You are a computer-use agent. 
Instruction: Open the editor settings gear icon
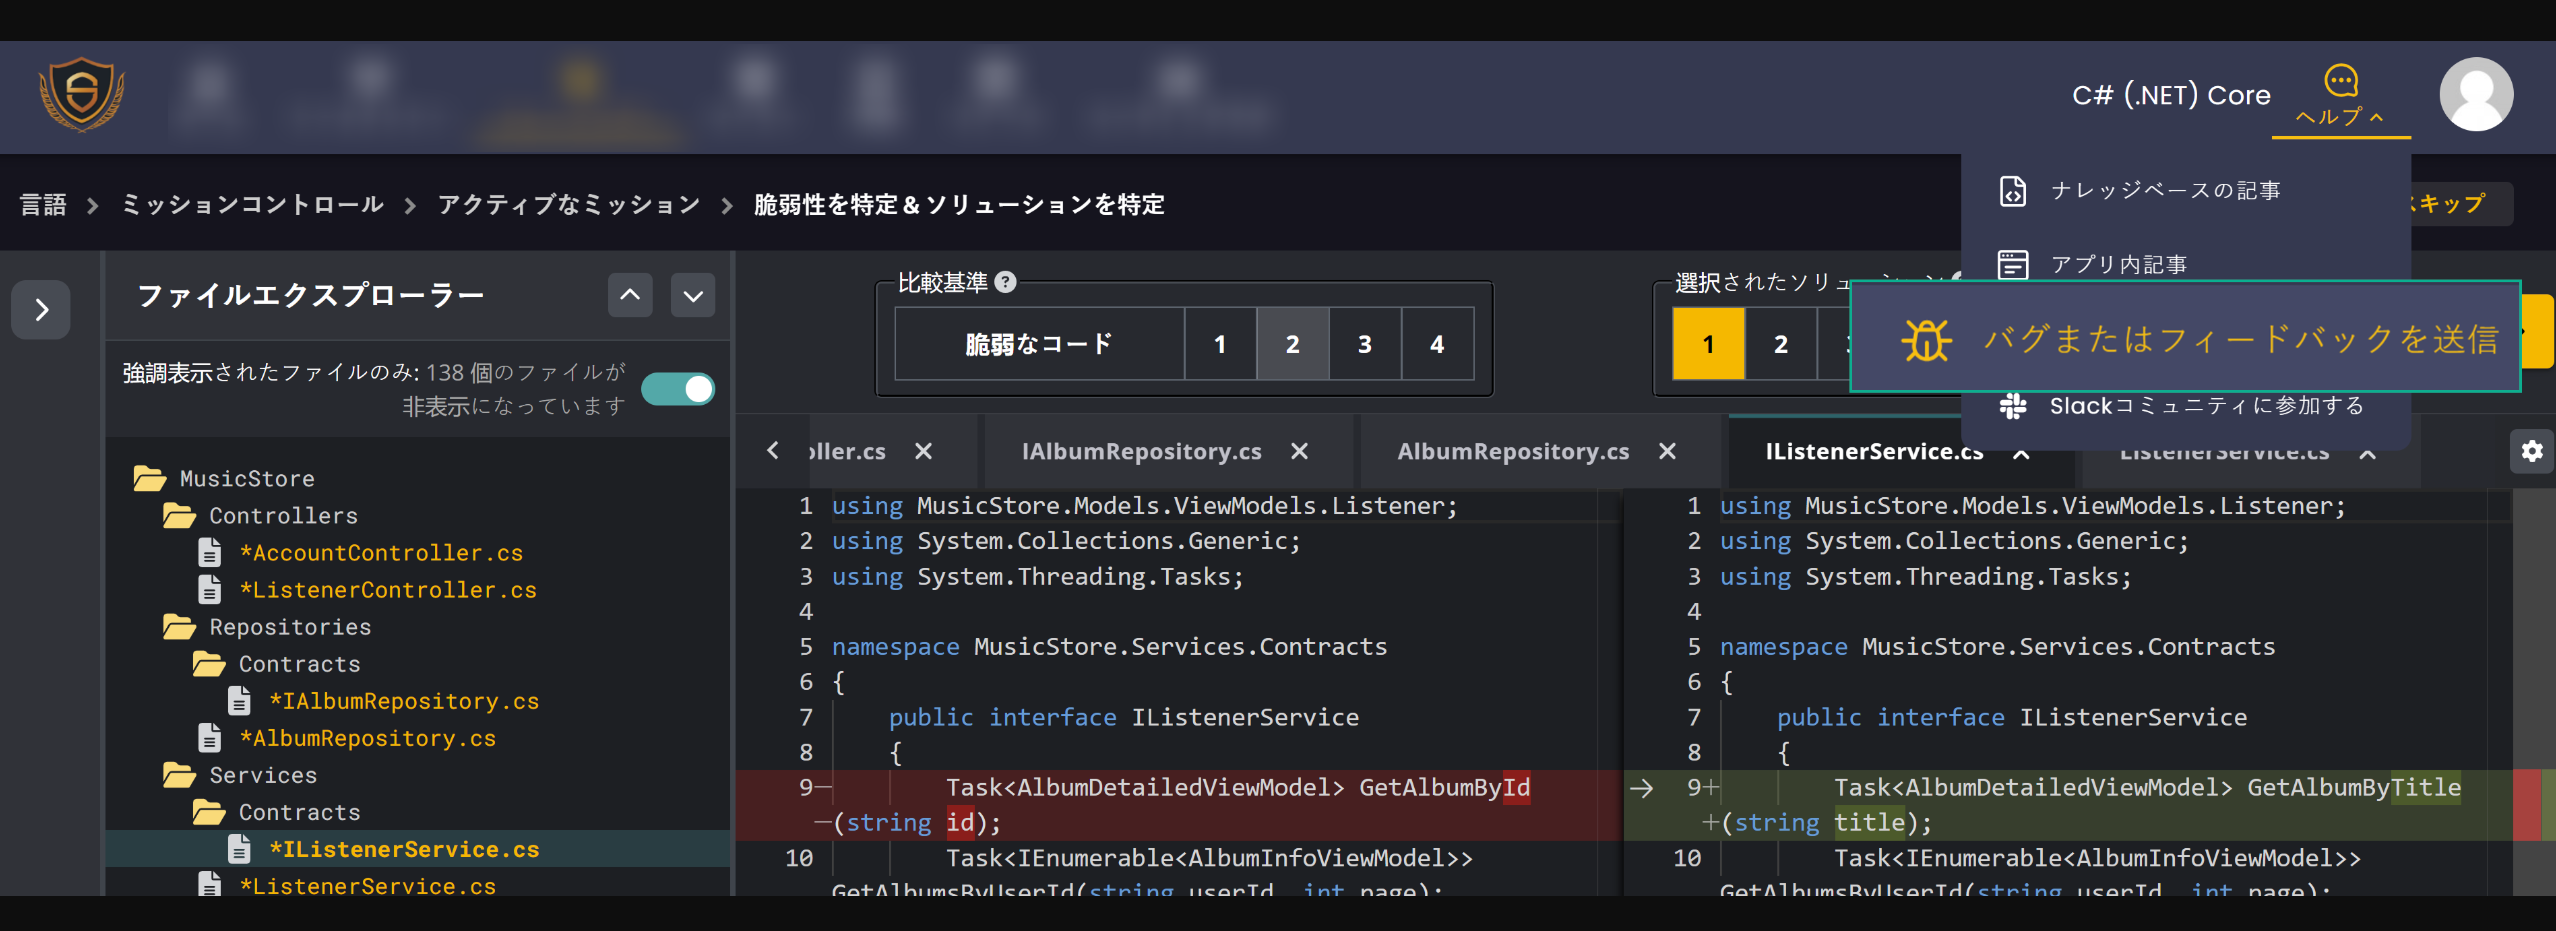point(2532,451)
